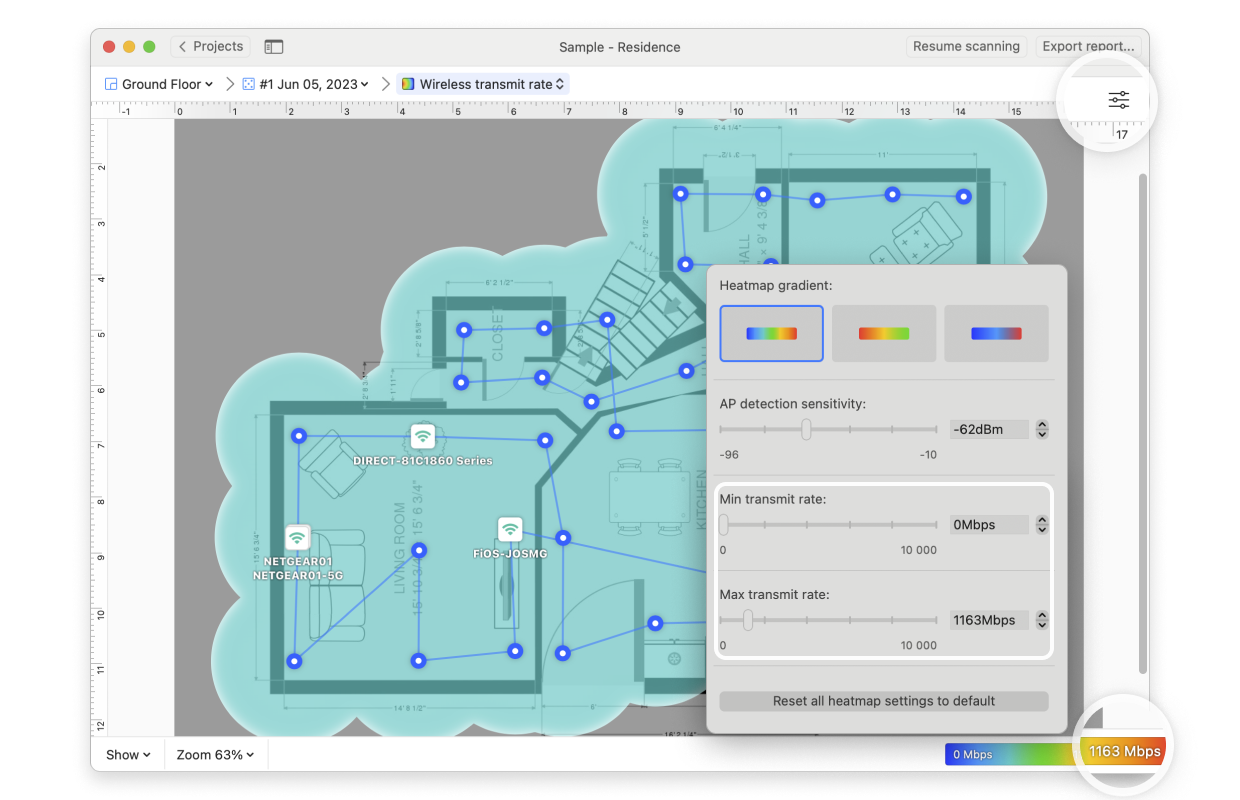Screen dimensions: 1240x800
Task: Click the 1163Mbps max rate field
Action: point(989,620)
